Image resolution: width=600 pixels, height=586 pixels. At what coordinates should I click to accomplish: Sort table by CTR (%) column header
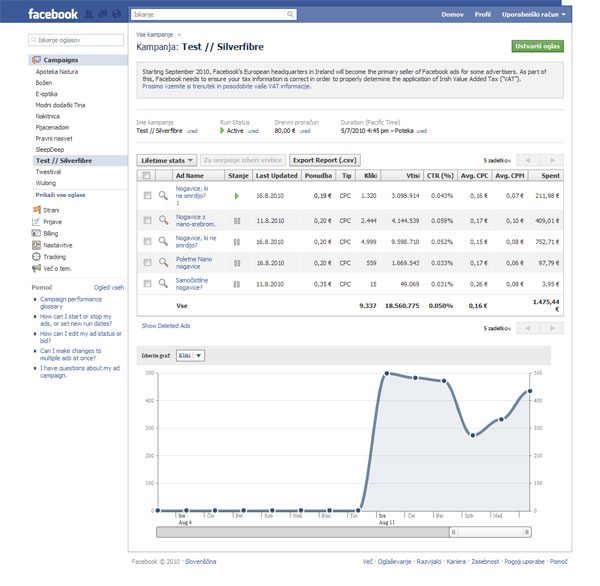440,175
